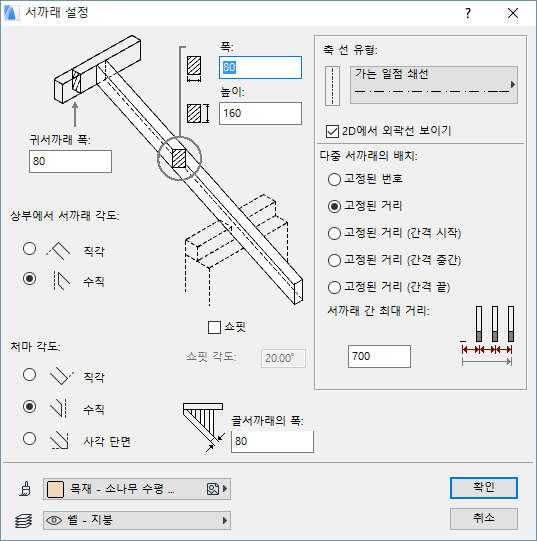Click the axis line type preview icon
Screen dimensions: 537x541
tap(332, 86)
